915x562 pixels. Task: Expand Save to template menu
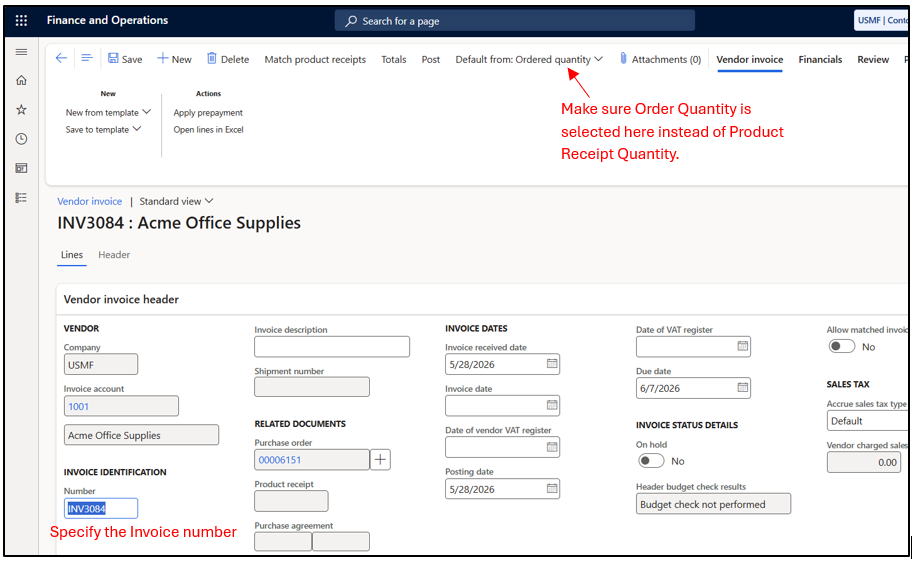pos(103,130)
